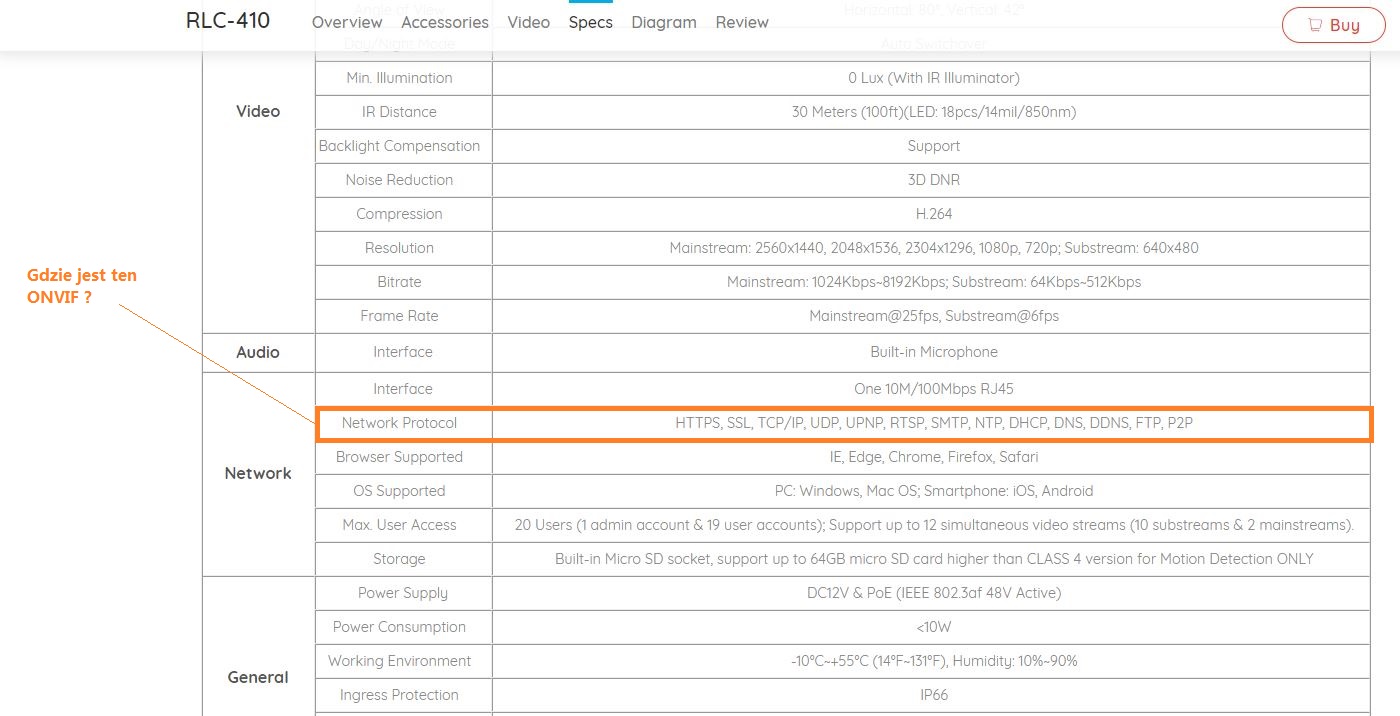Click the Frame Rate label
This screenshot has height=716, width=1400.
tap(399, 316)
